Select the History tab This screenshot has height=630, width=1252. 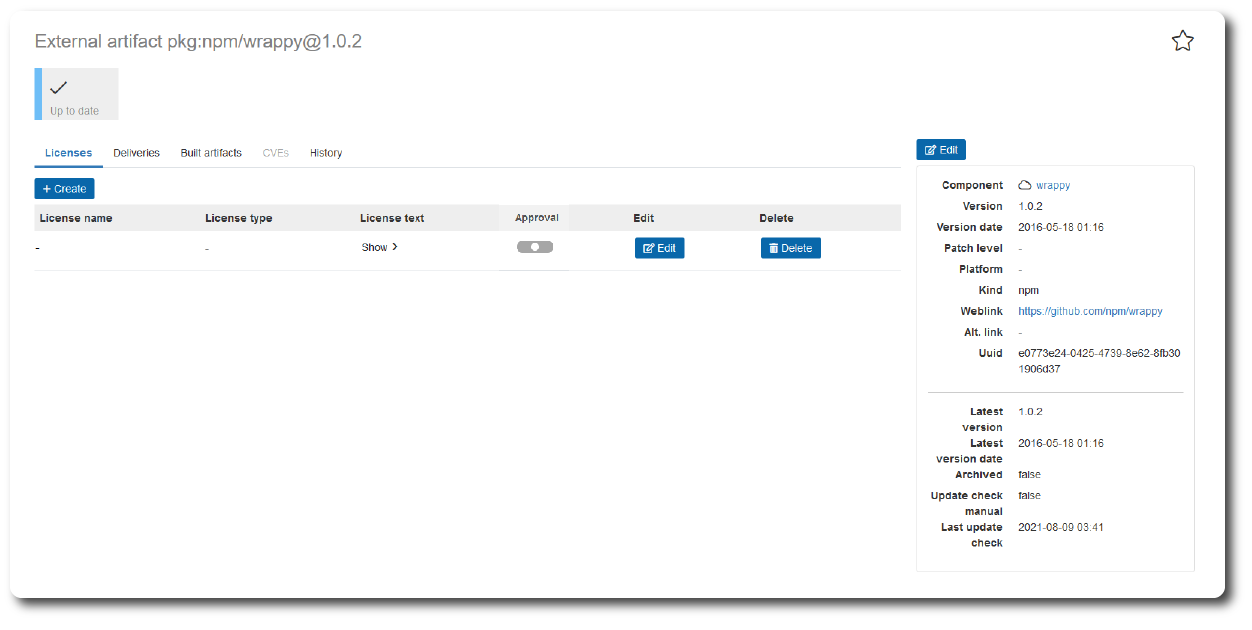pos(326,153)
